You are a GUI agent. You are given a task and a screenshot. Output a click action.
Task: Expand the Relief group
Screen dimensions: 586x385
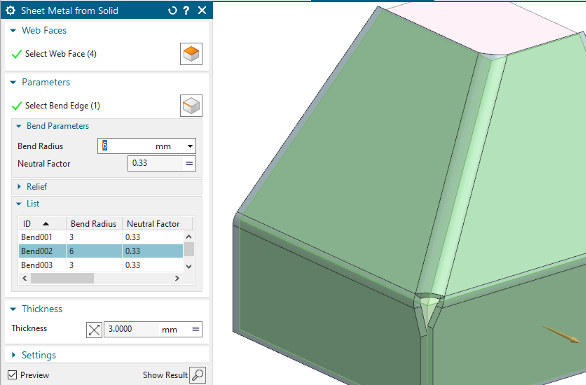[x=19, y=187]
